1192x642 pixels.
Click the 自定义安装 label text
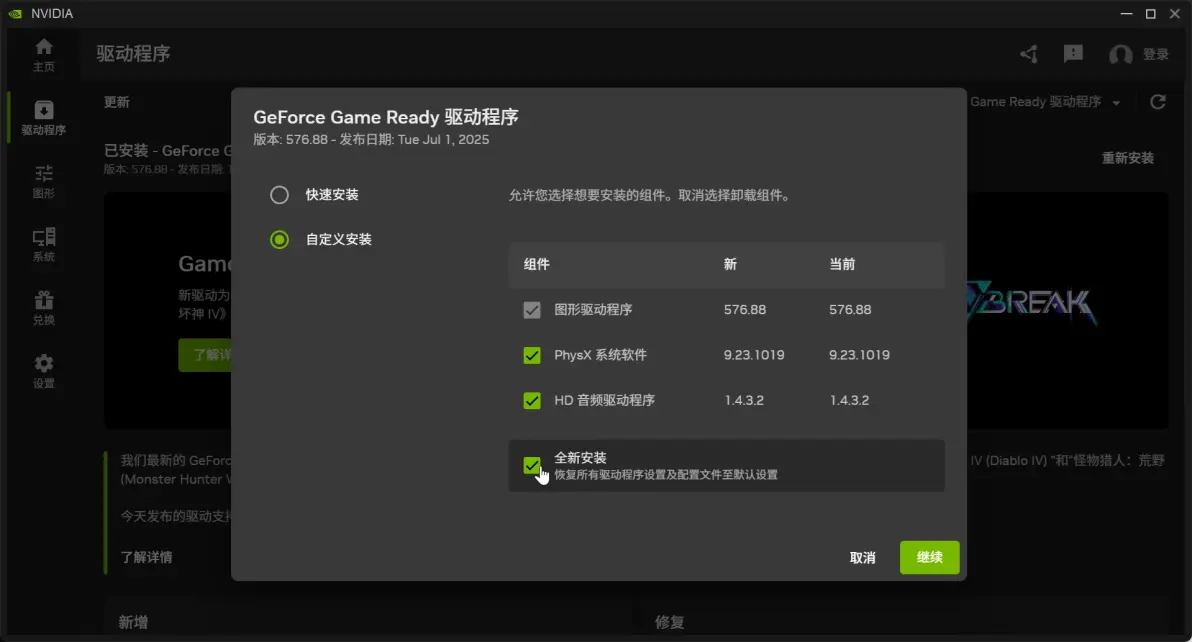(338, 239)
